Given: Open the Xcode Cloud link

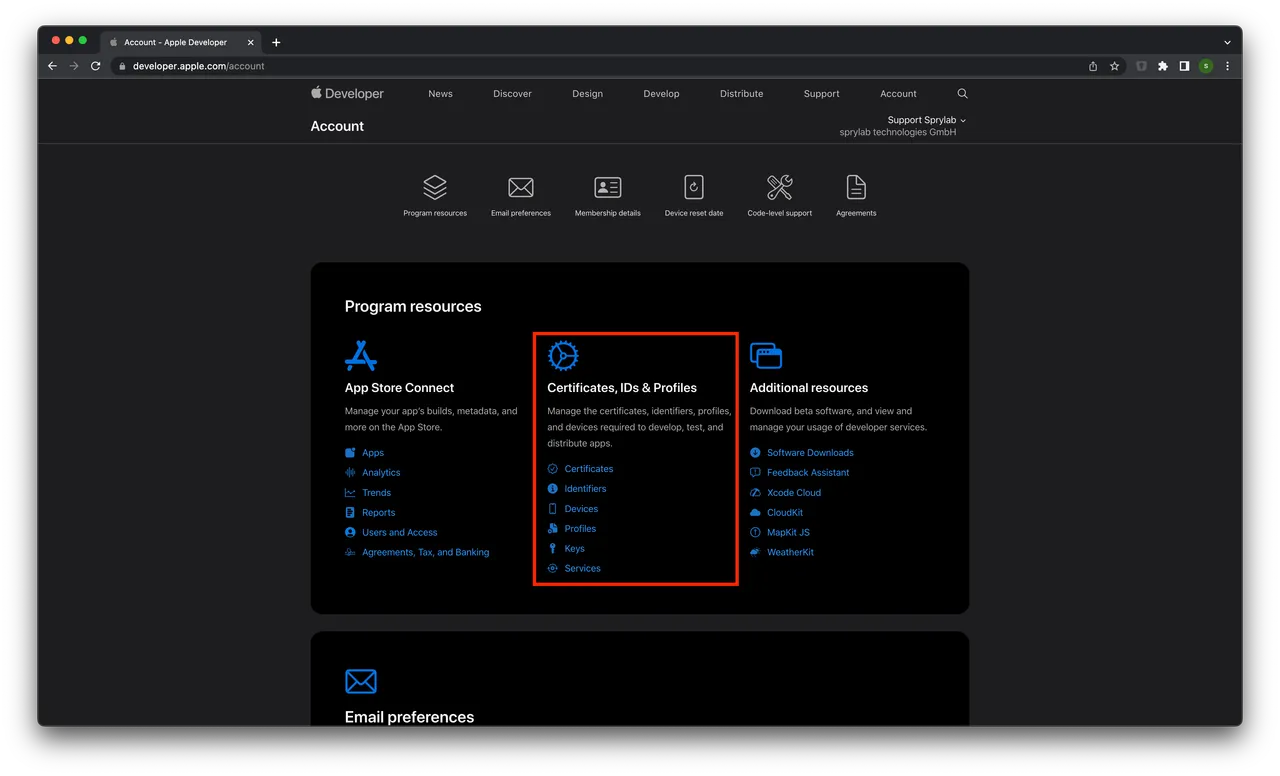Looking at the screenshot, I should (793, 493).
